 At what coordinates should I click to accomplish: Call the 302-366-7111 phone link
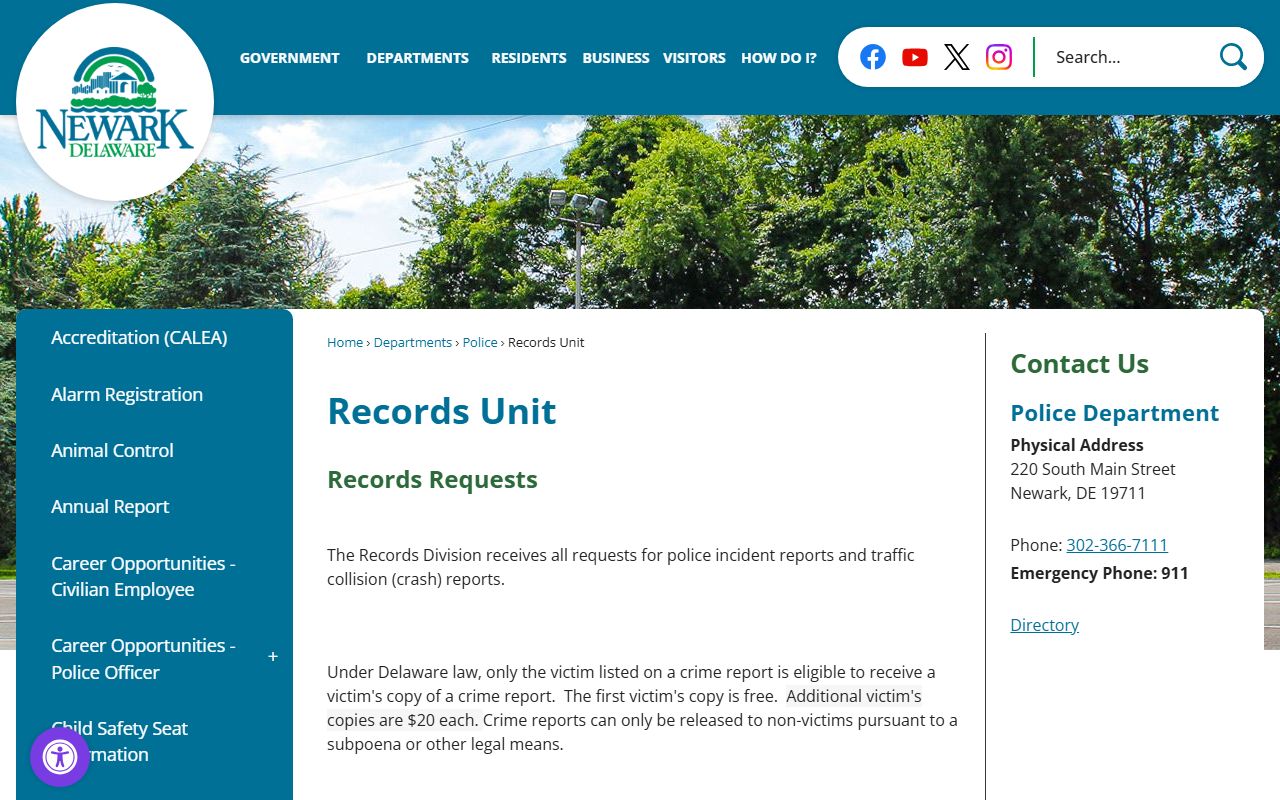point(1116,545)
